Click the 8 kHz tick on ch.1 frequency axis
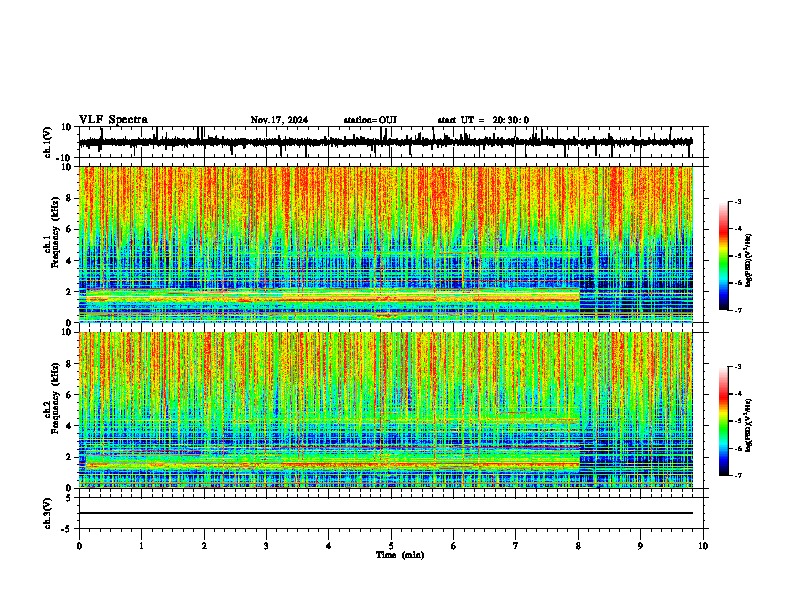792x612 pixels. (x=69, y=198)
